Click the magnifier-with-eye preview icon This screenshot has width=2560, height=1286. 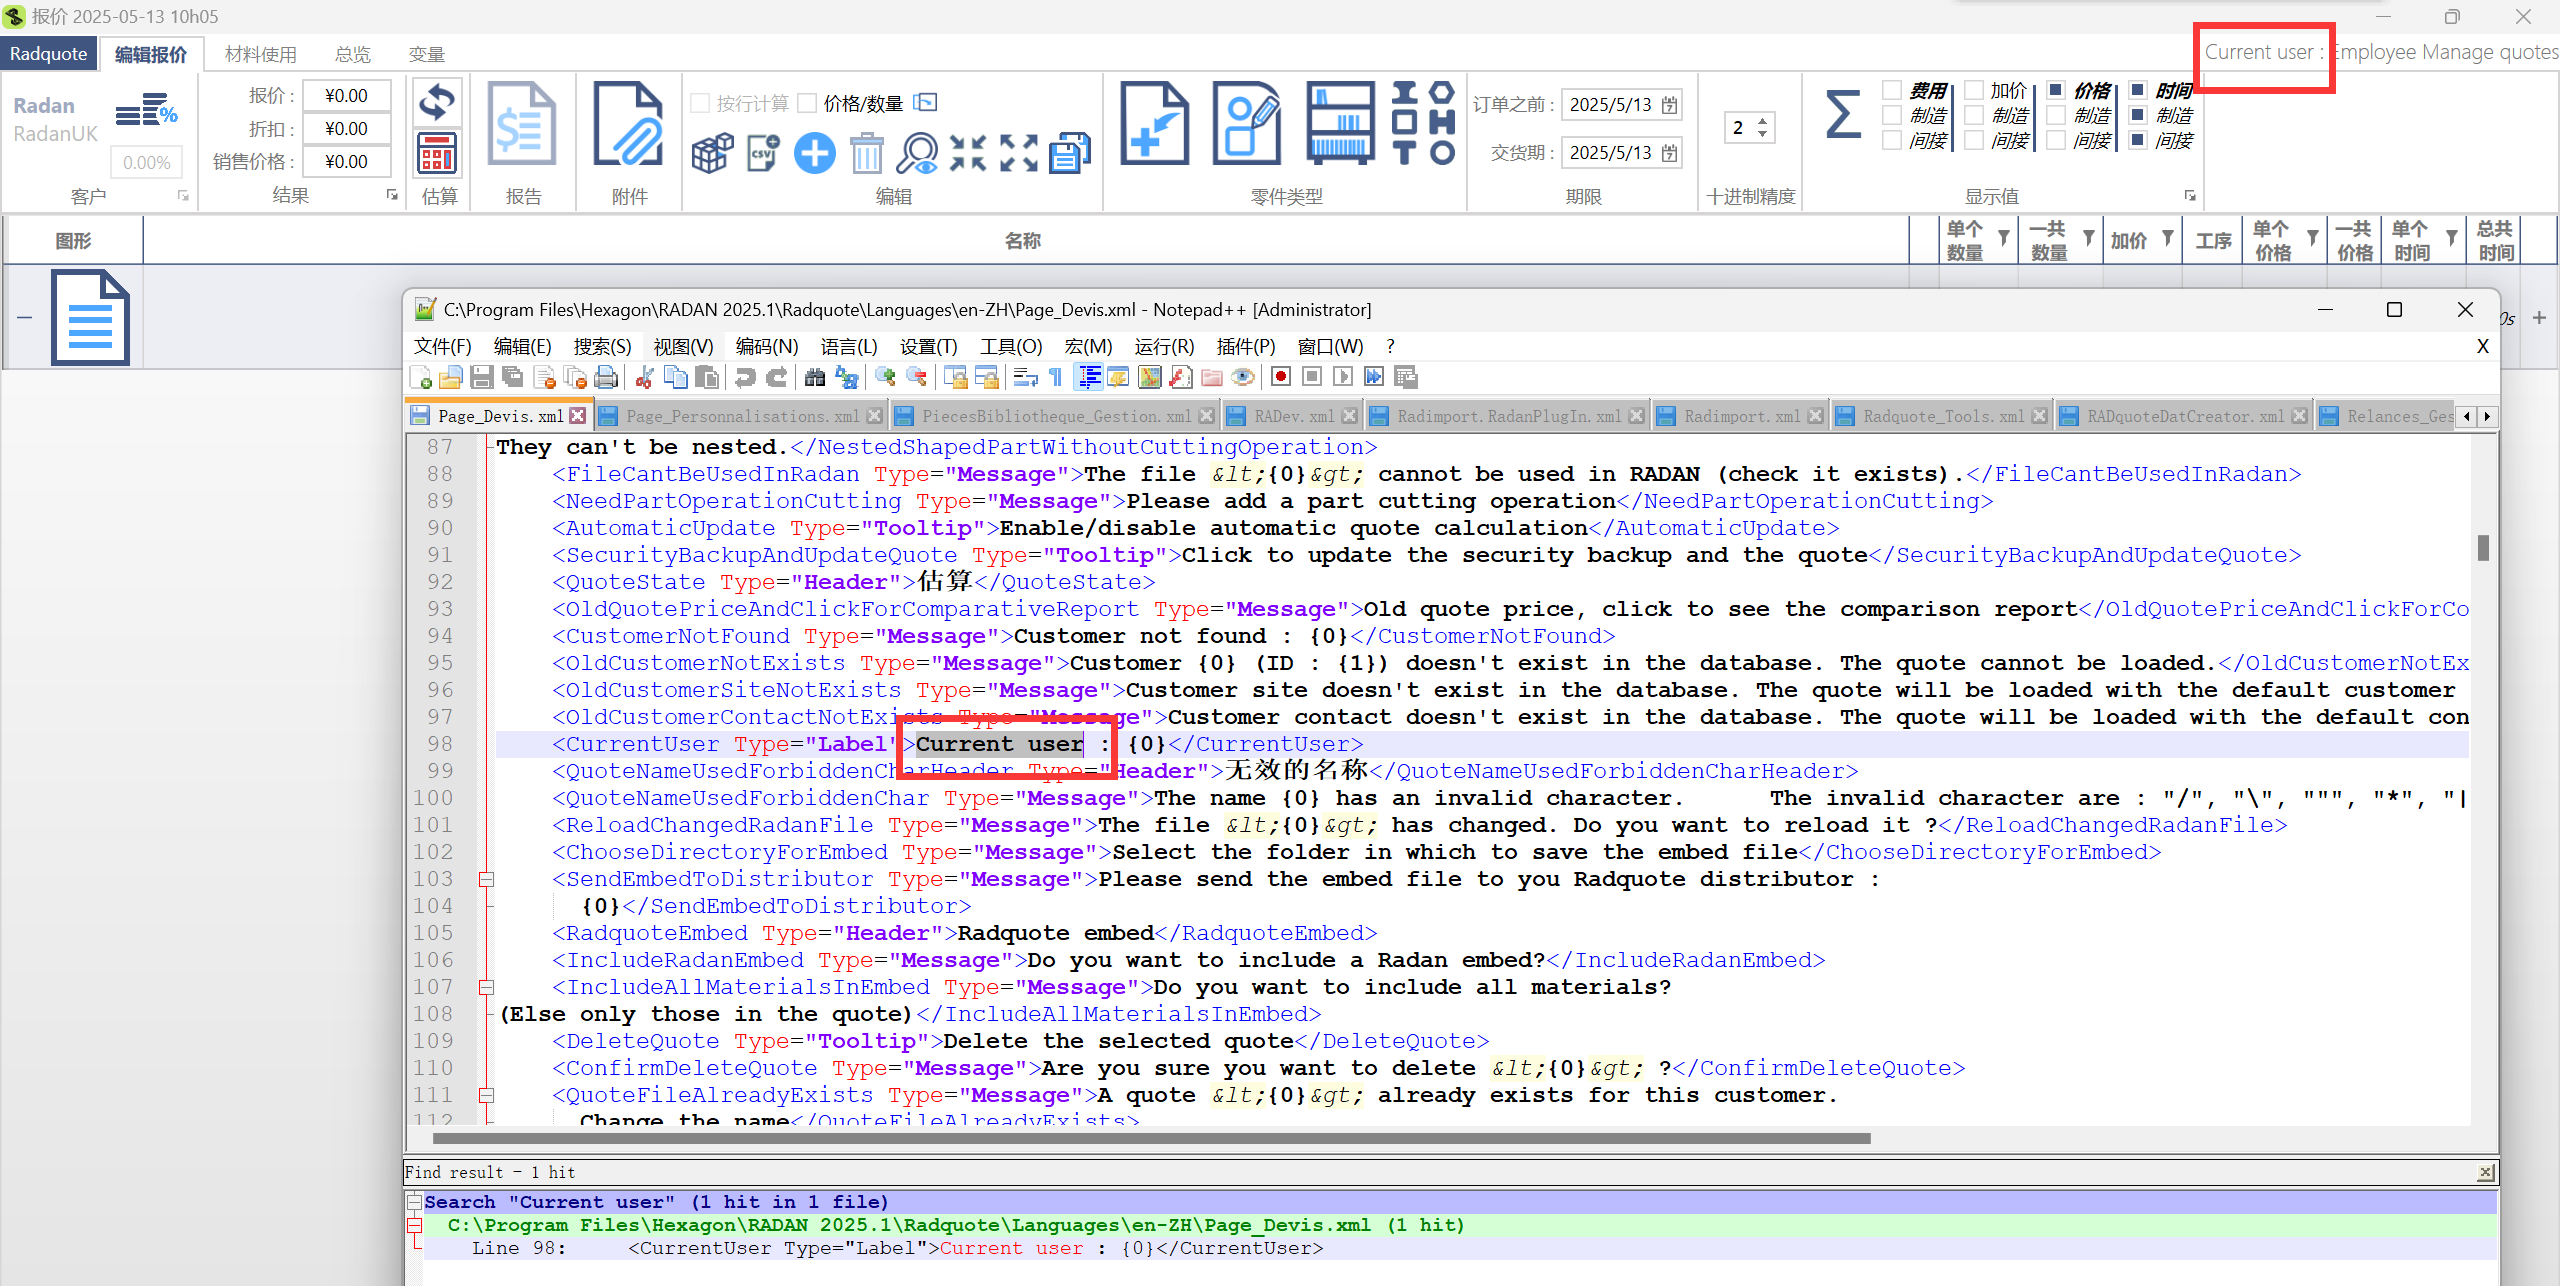[917, 153]
